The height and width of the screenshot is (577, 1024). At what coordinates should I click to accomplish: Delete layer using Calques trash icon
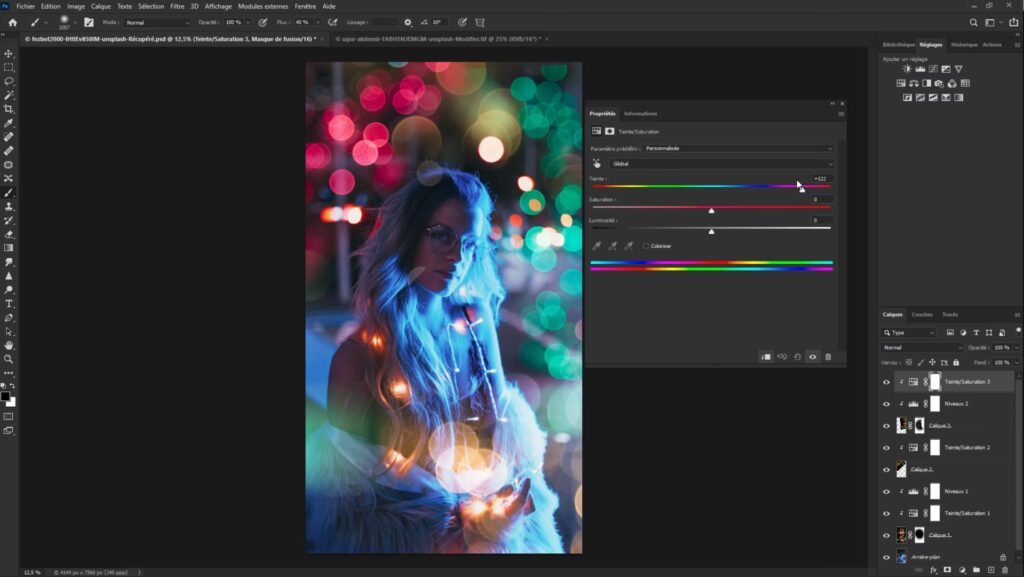click(1004, 570)
